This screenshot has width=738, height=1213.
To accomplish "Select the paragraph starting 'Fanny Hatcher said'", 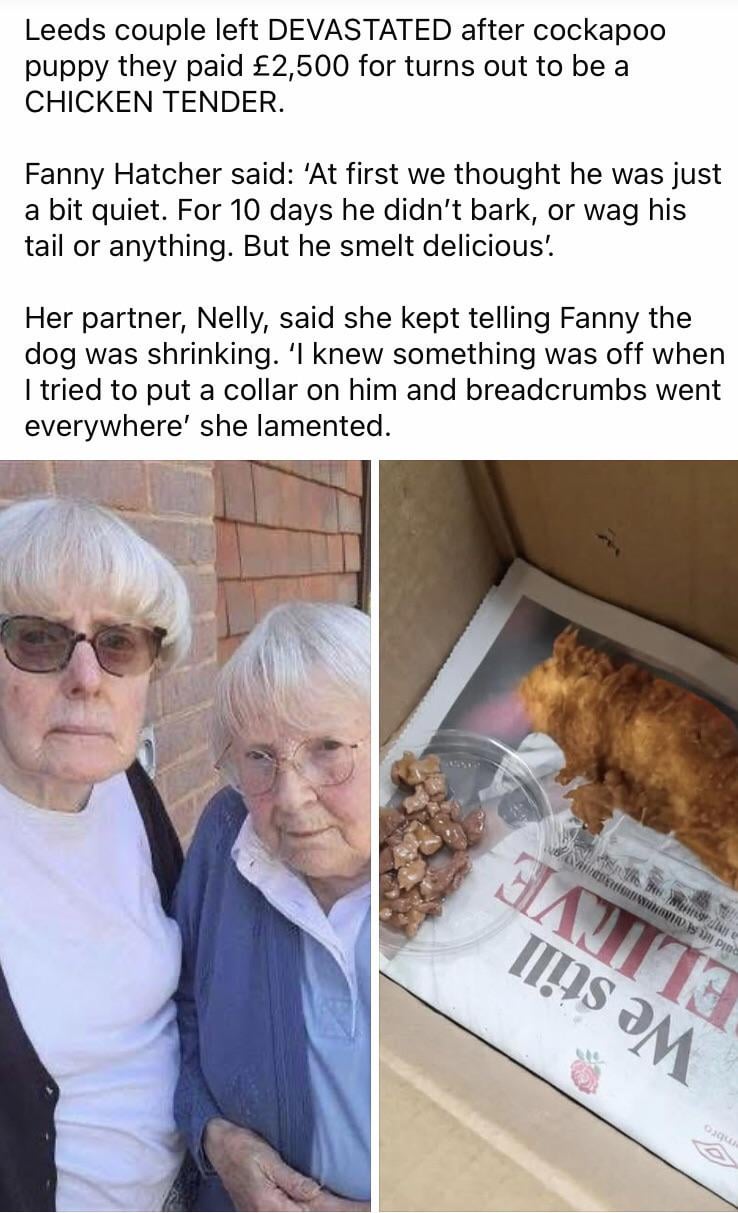I will coord(372,211).
